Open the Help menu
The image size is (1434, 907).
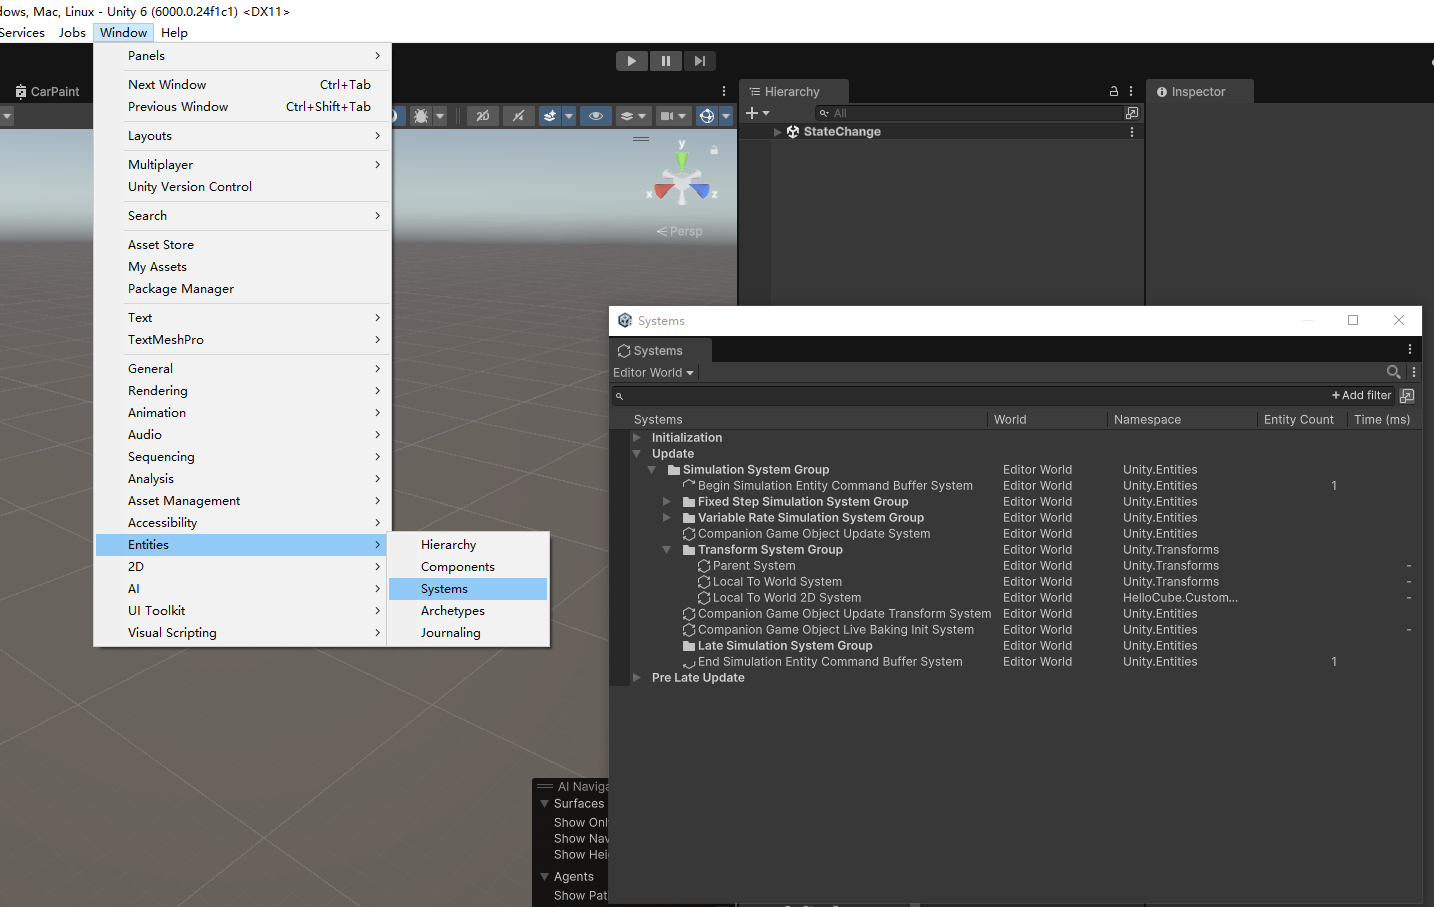pyautogui.click(x=174, y=33)
